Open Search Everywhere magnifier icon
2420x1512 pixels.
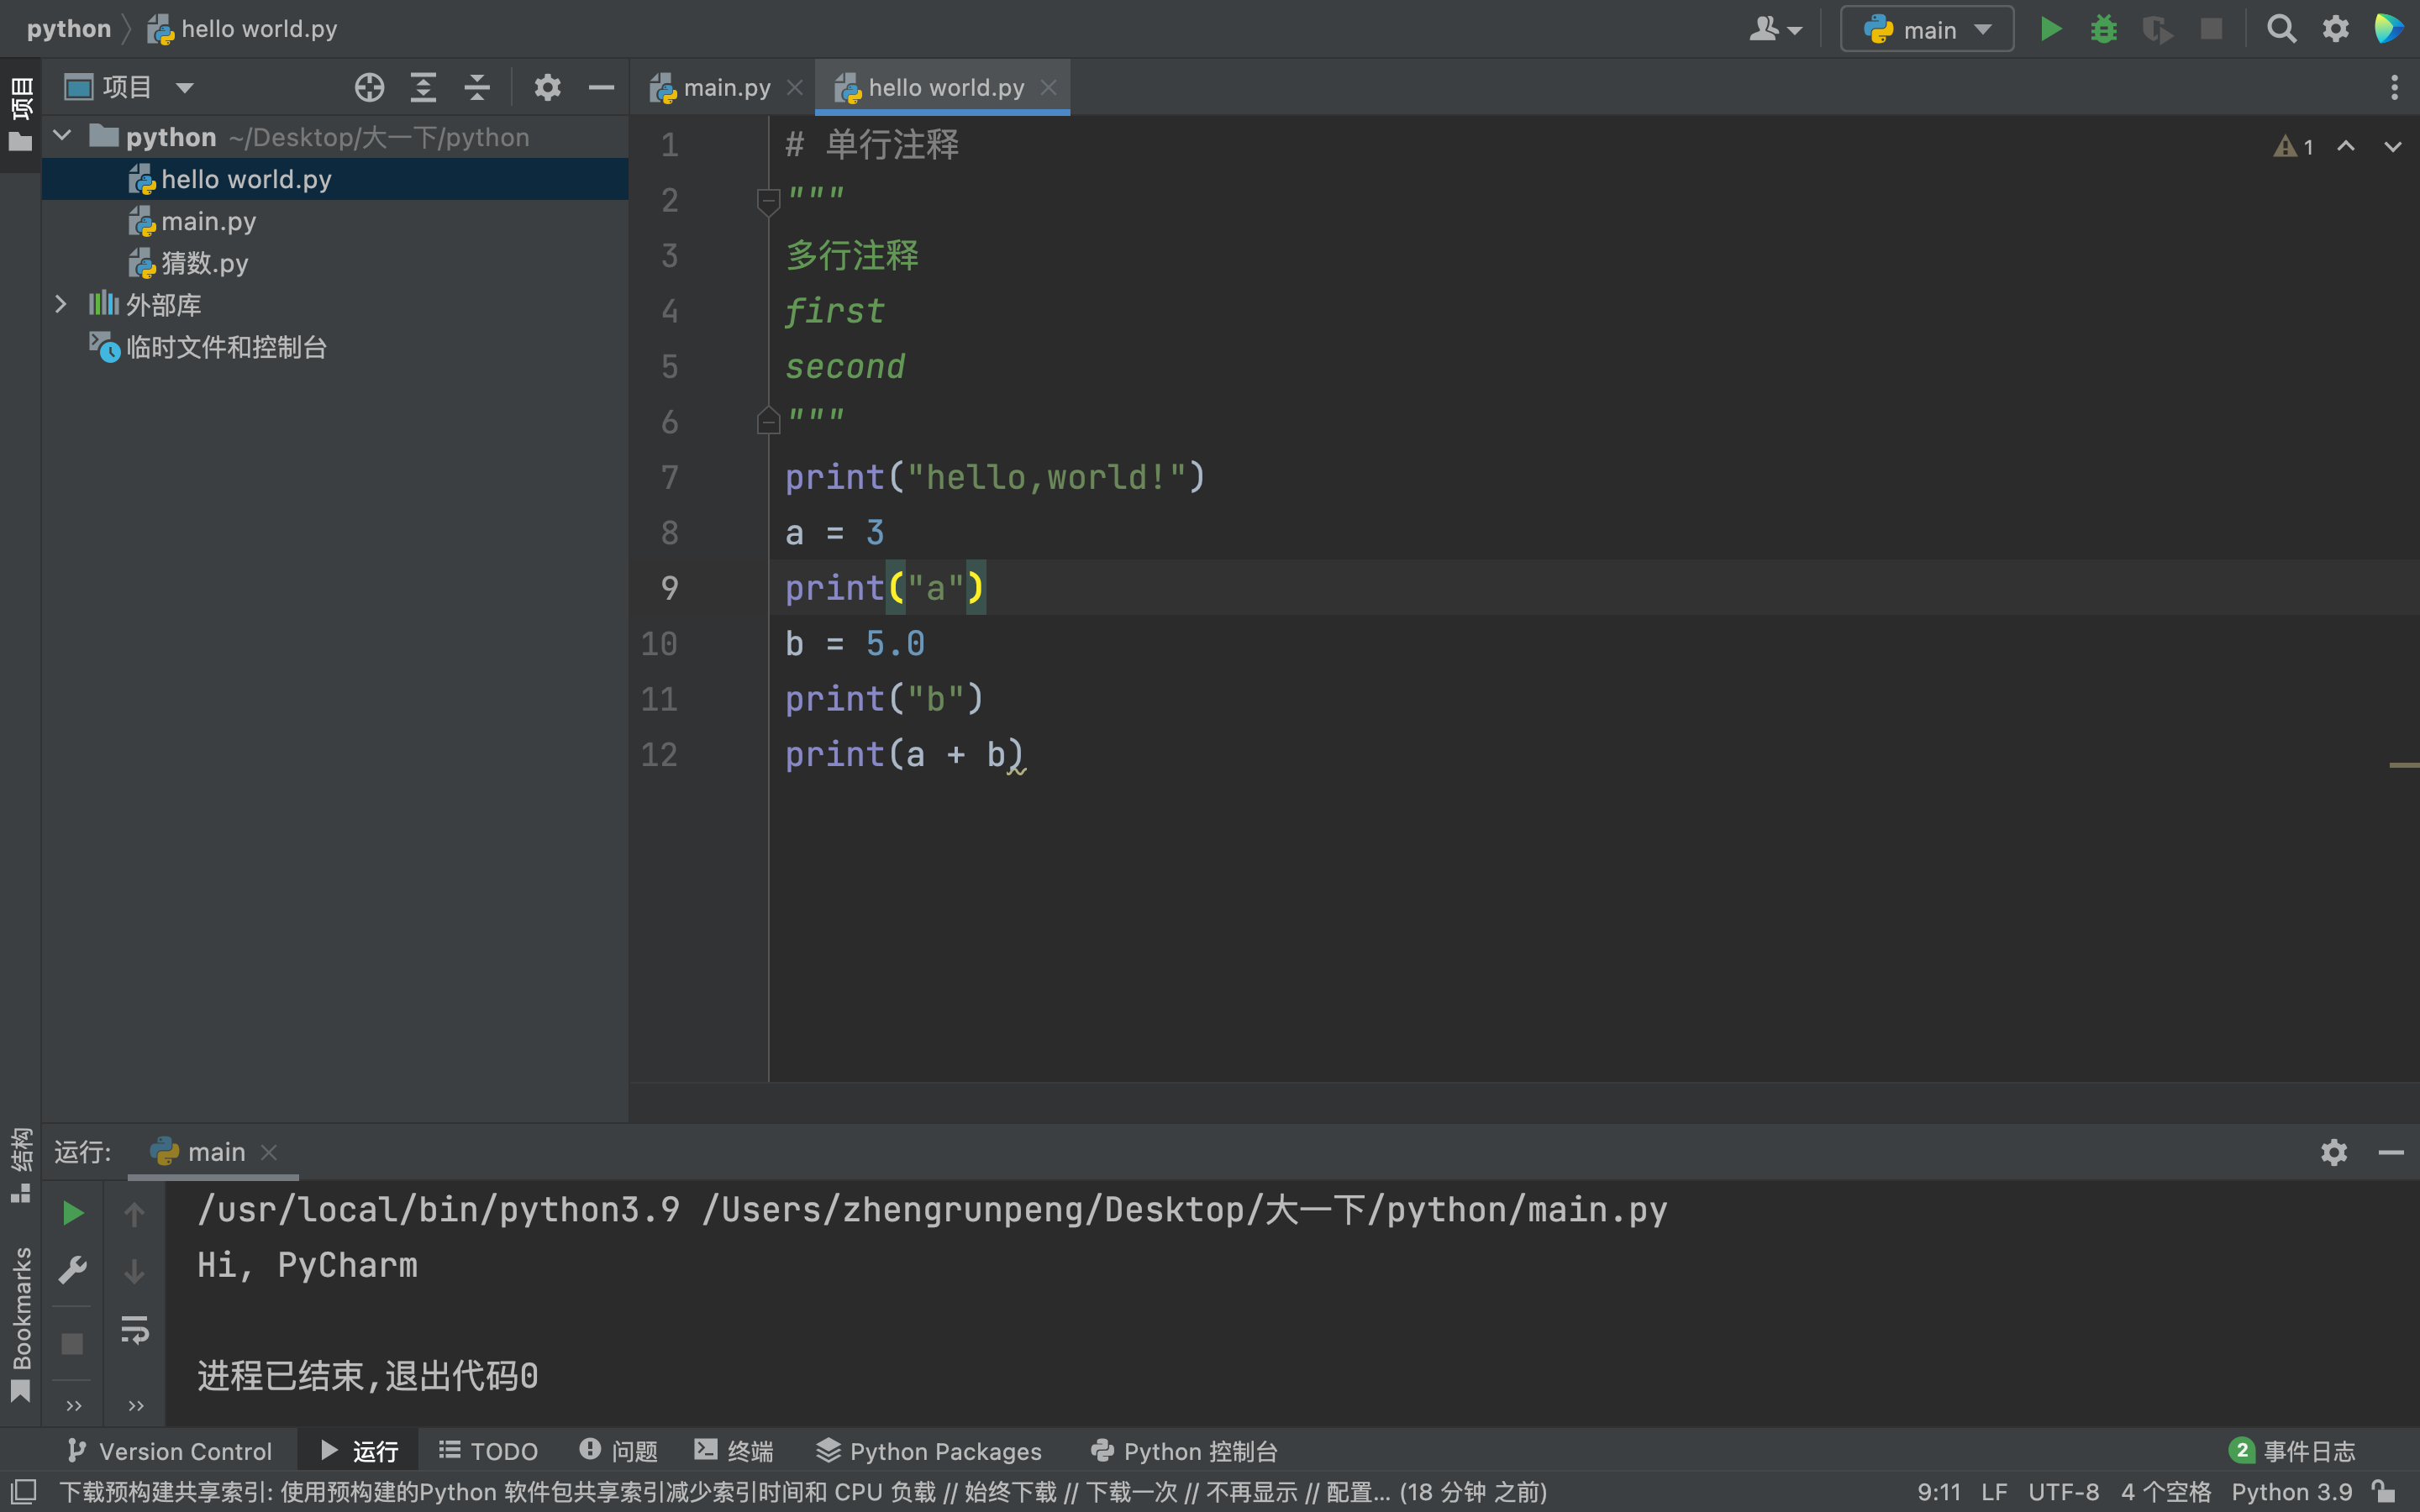(x=2281, y=29)
